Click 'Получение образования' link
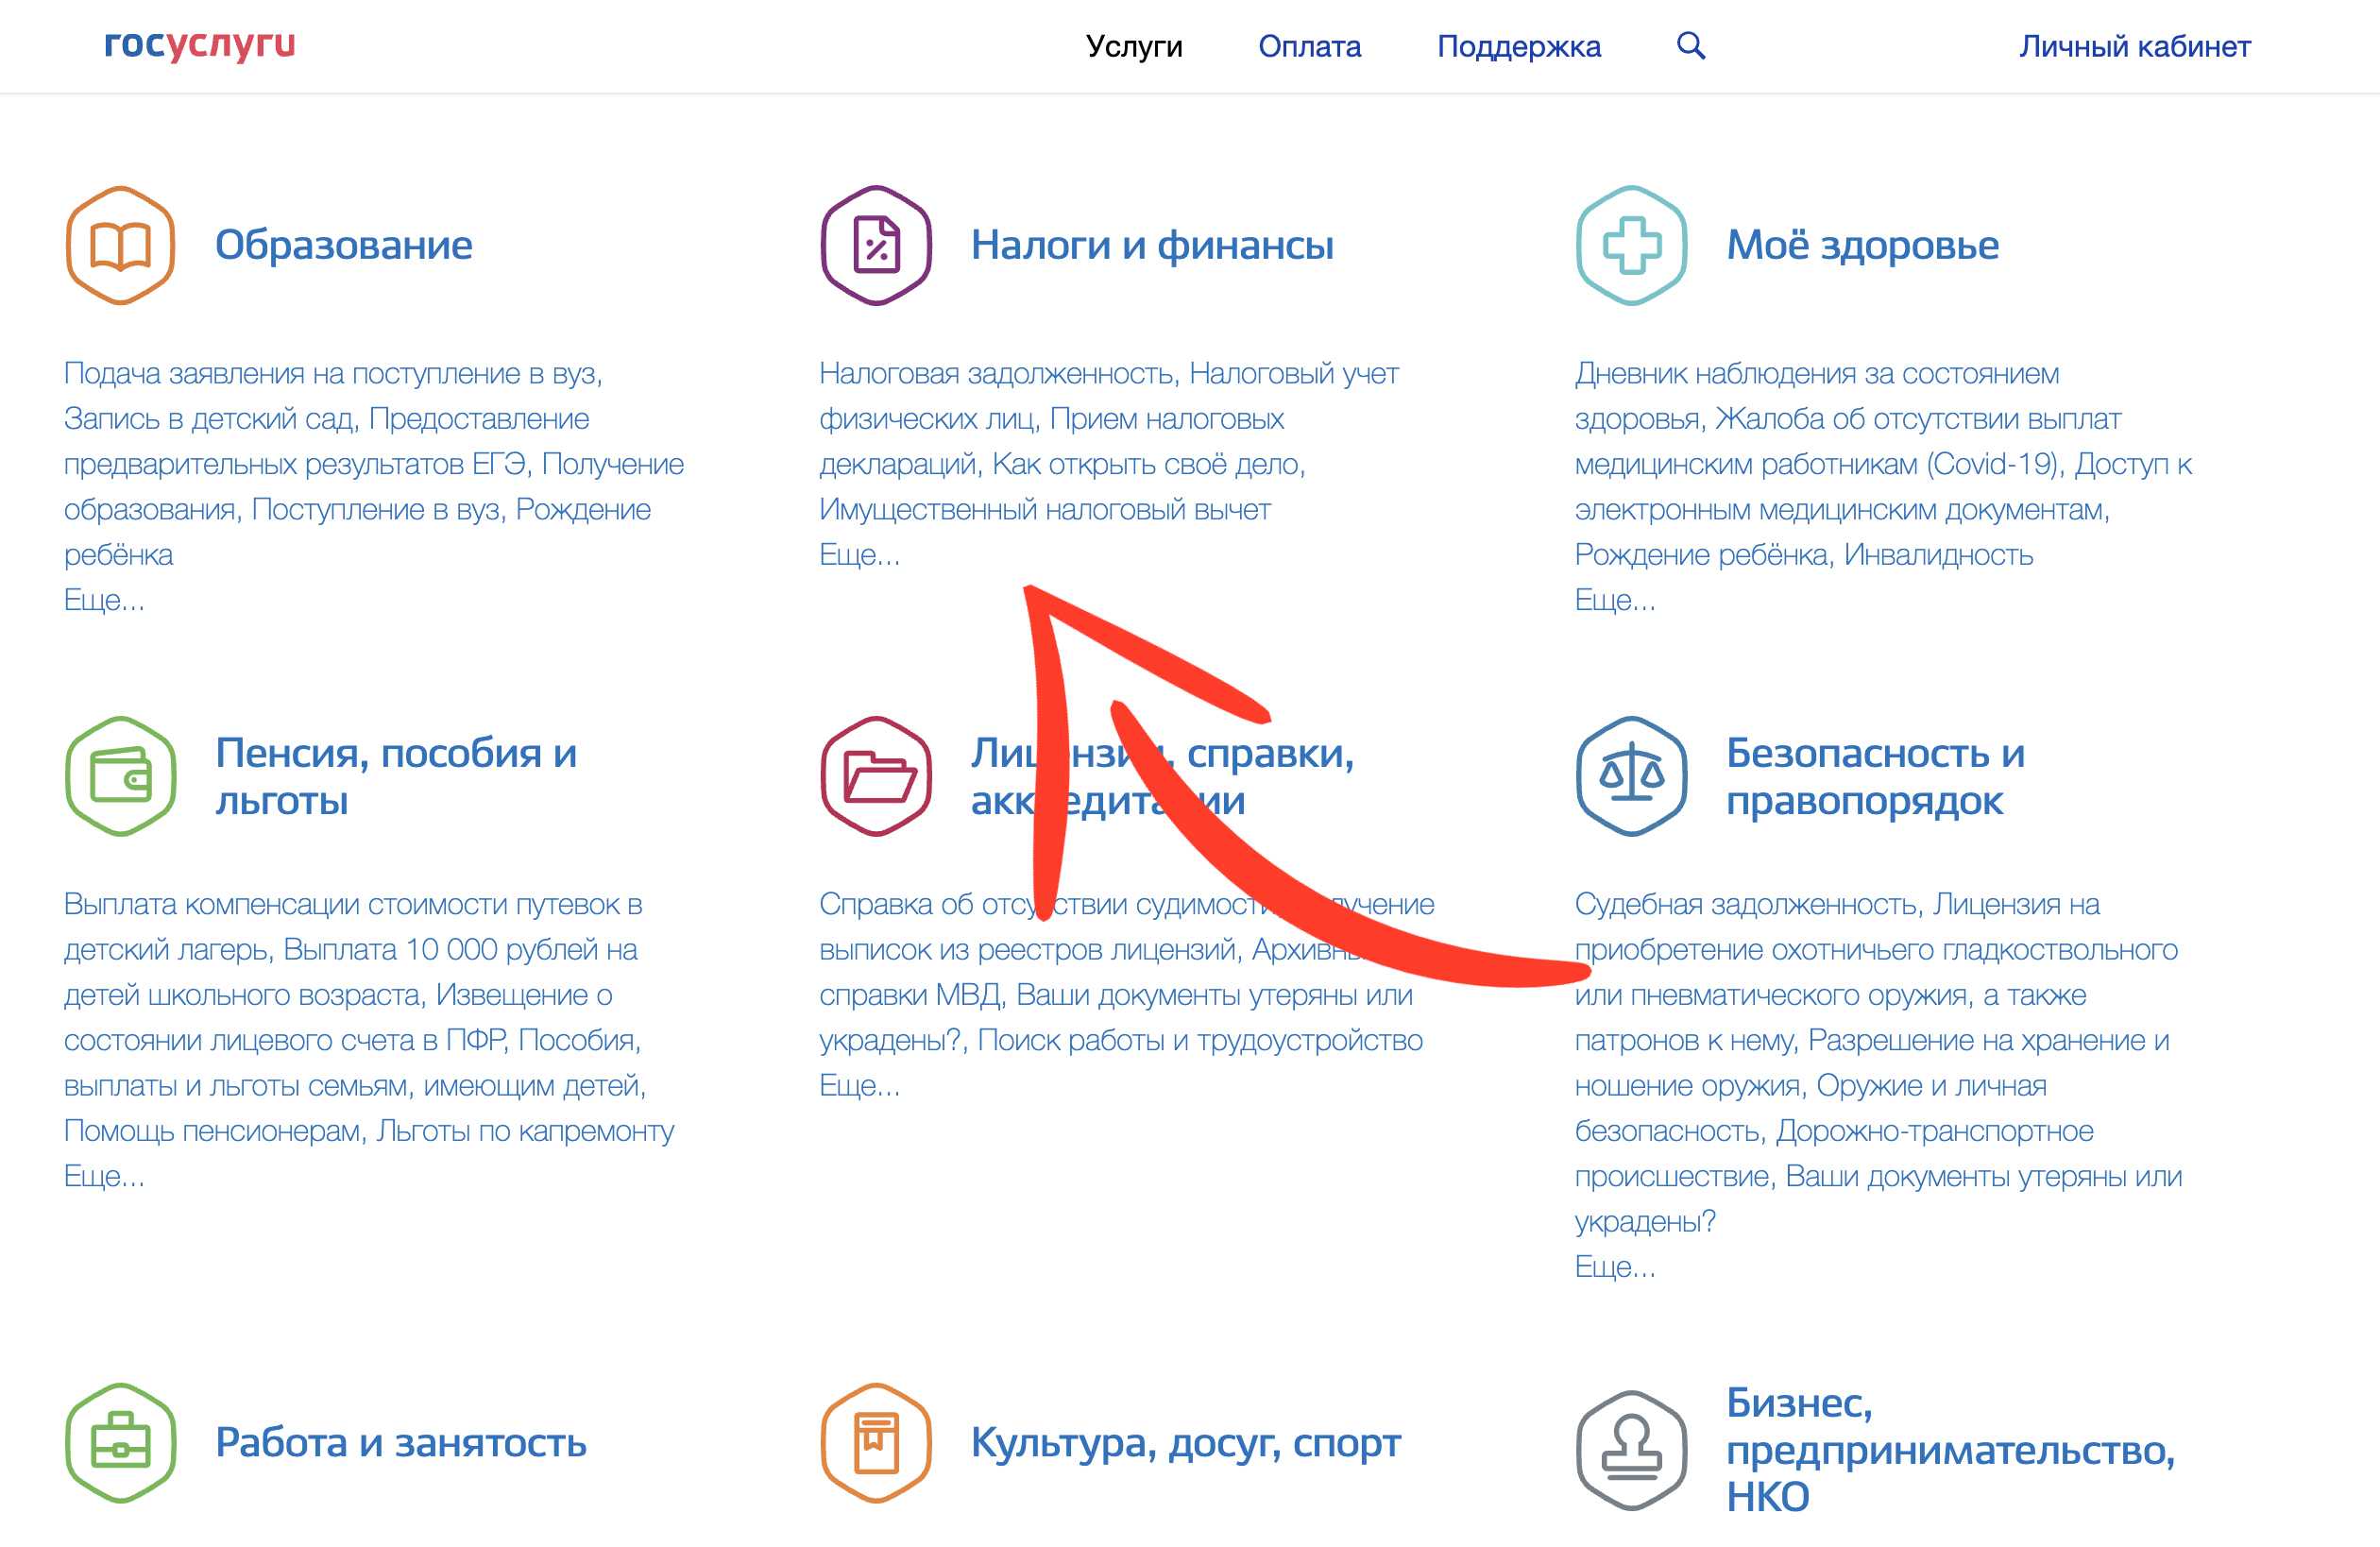Viewport: 2380px width, 1547px height. point(374,487)
